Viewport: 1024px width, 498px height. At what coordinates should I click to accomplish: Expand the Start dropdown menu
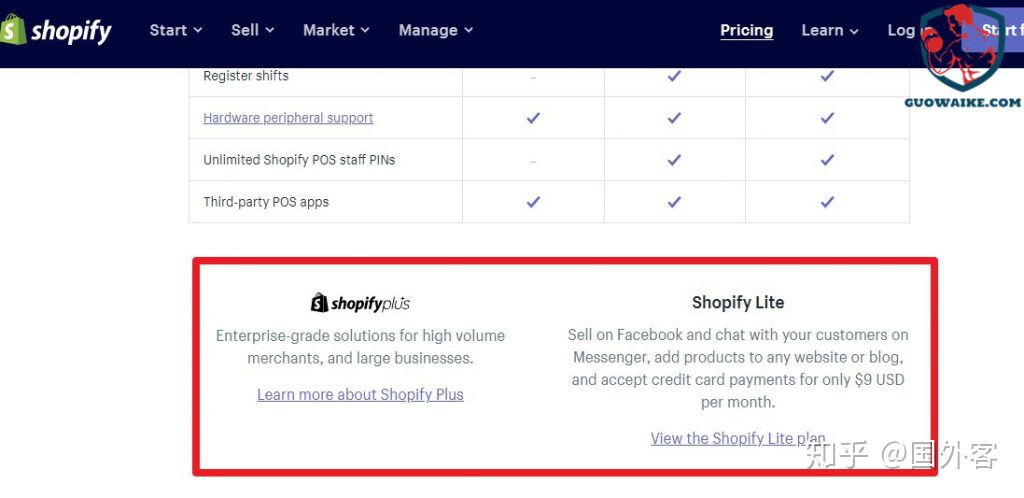pyautogui.click(x=176, y=30)
